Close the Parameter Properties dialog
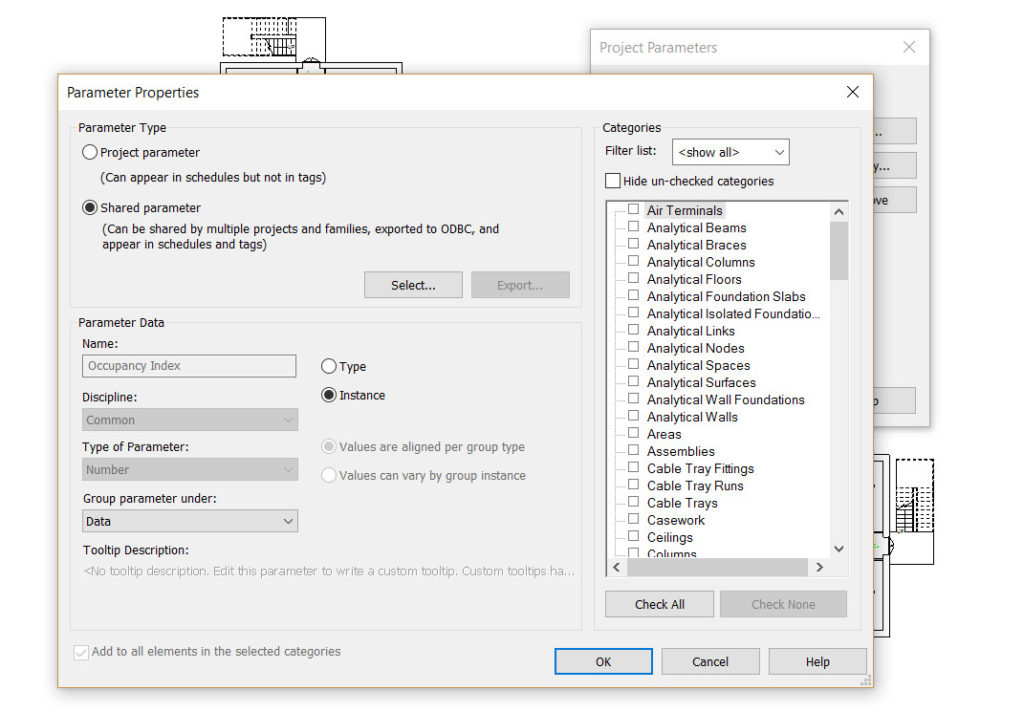The width and height of the screenshot is (1024, 712). pyautogui.click(x=852, y=92)
